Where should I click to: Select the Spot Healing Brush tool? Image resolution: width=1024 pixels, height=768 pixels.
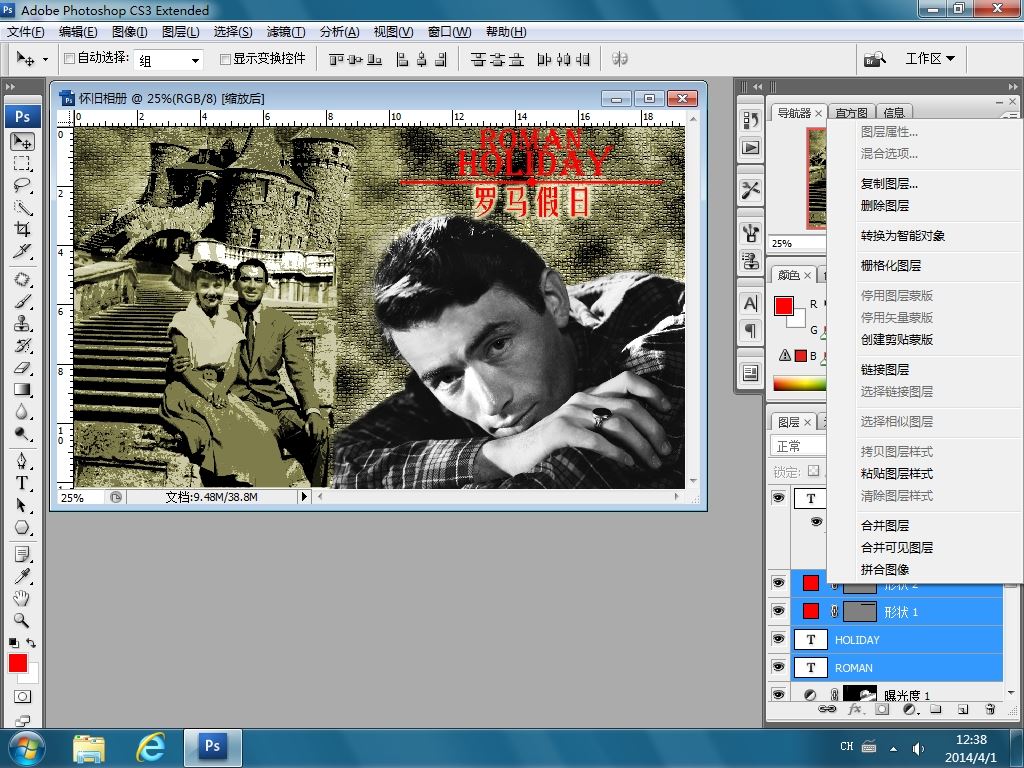coord(22,280)
